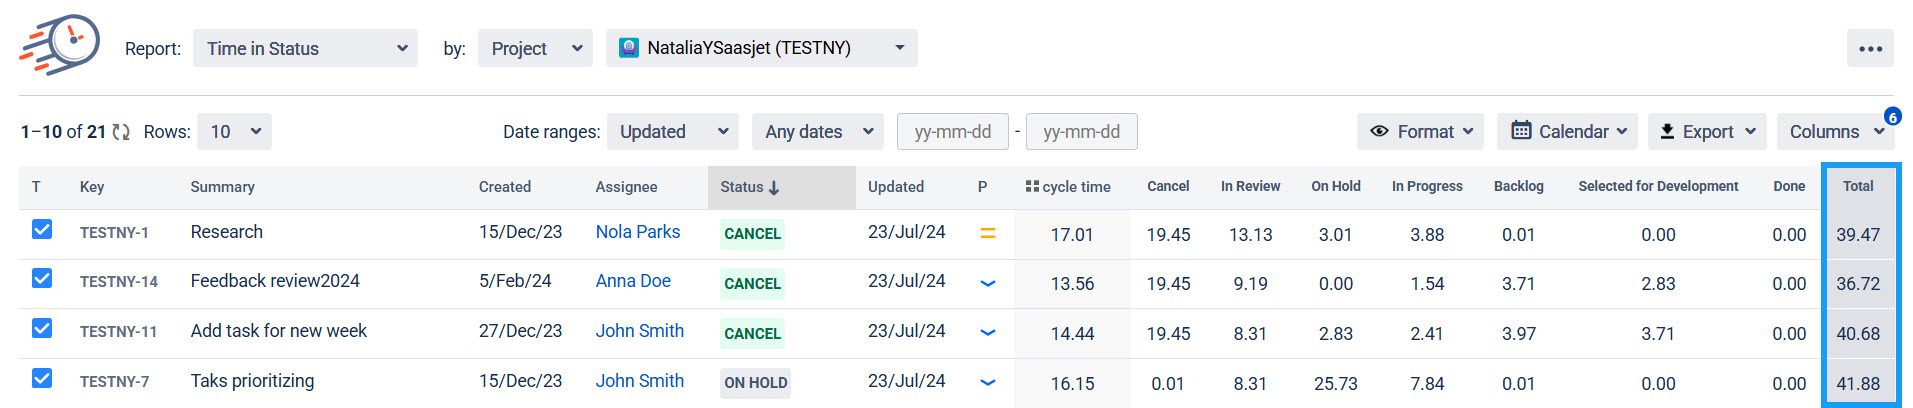1913x408 pixels.
Task: Open the three-dots more options menu
Action: coord(1870,48)
